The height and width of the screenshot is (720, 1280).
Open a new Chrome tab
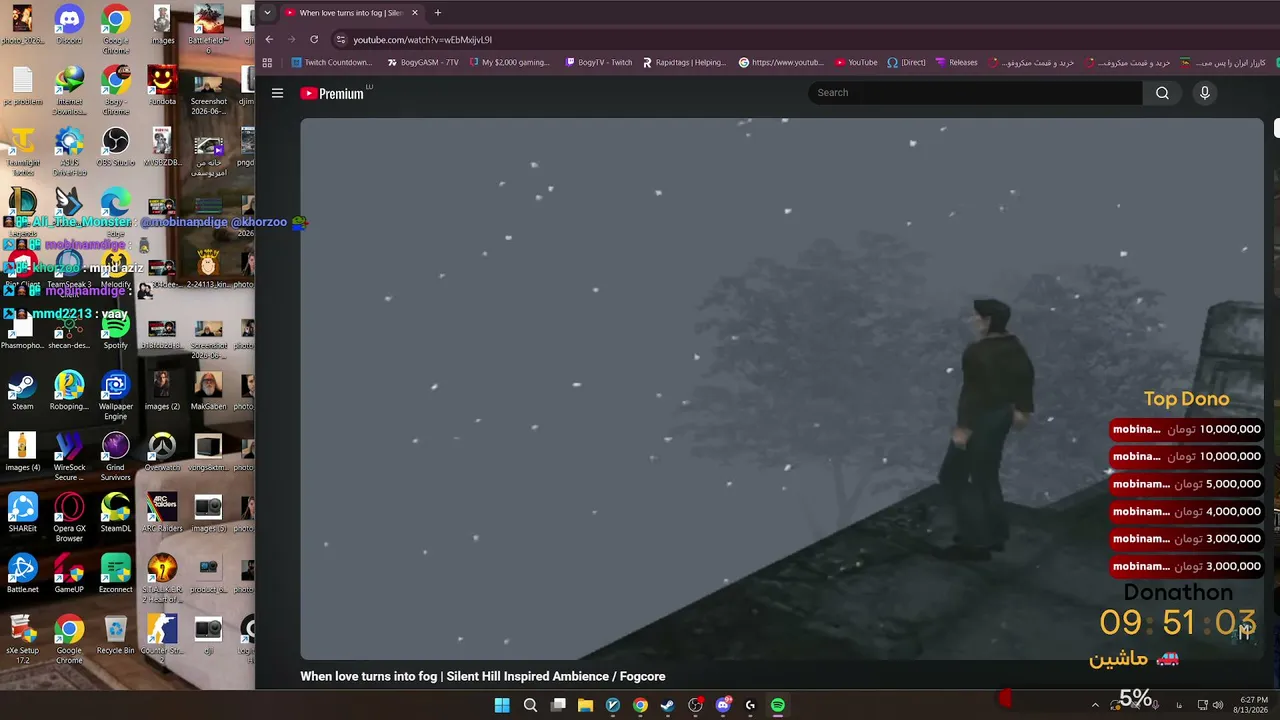(x=437, y=13)
